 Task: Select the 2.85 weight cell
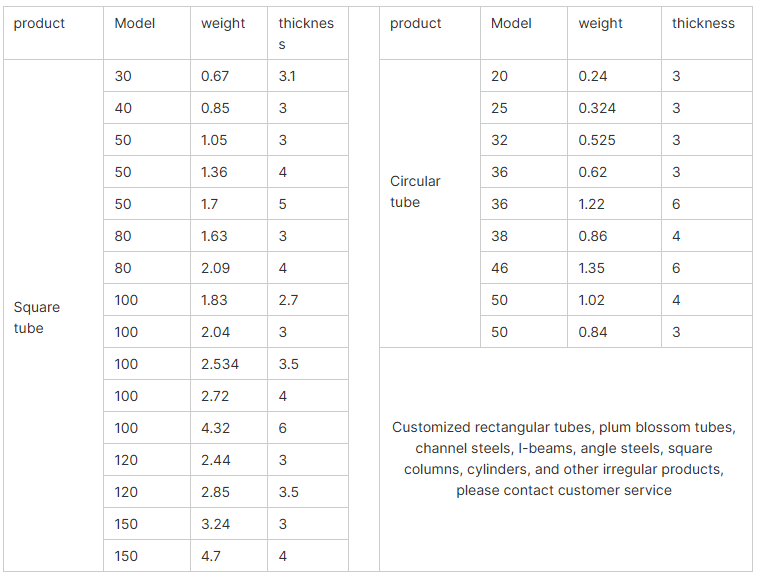pyautogui.click(x=229, y=492)
